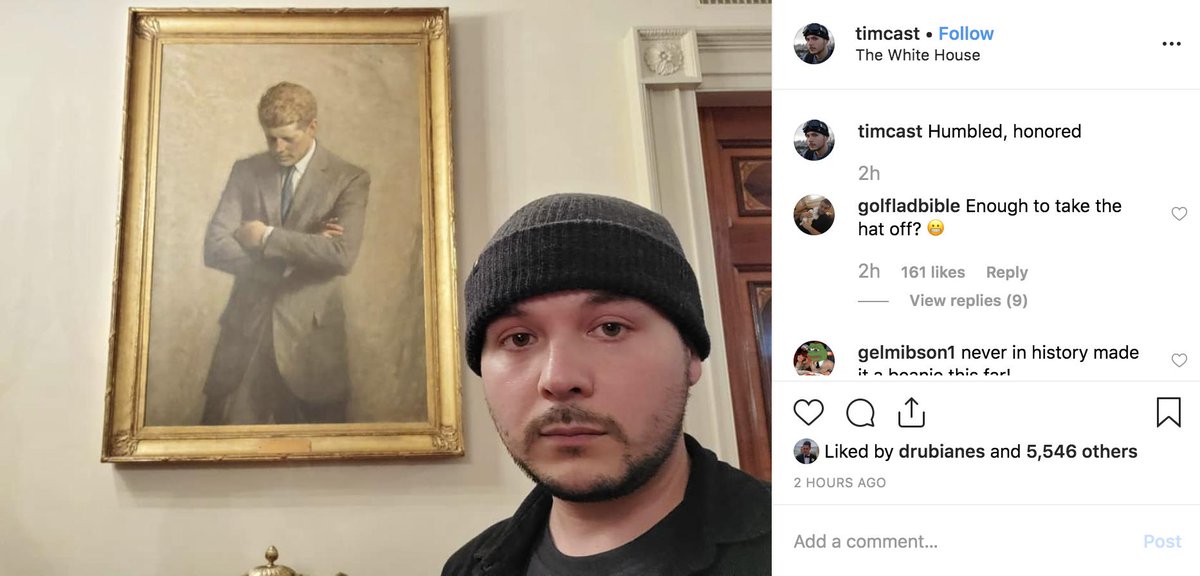Like gelmibson1's comment with small heart
Viewport: 1200px width, 576px height.
[x=1179, y=360]
